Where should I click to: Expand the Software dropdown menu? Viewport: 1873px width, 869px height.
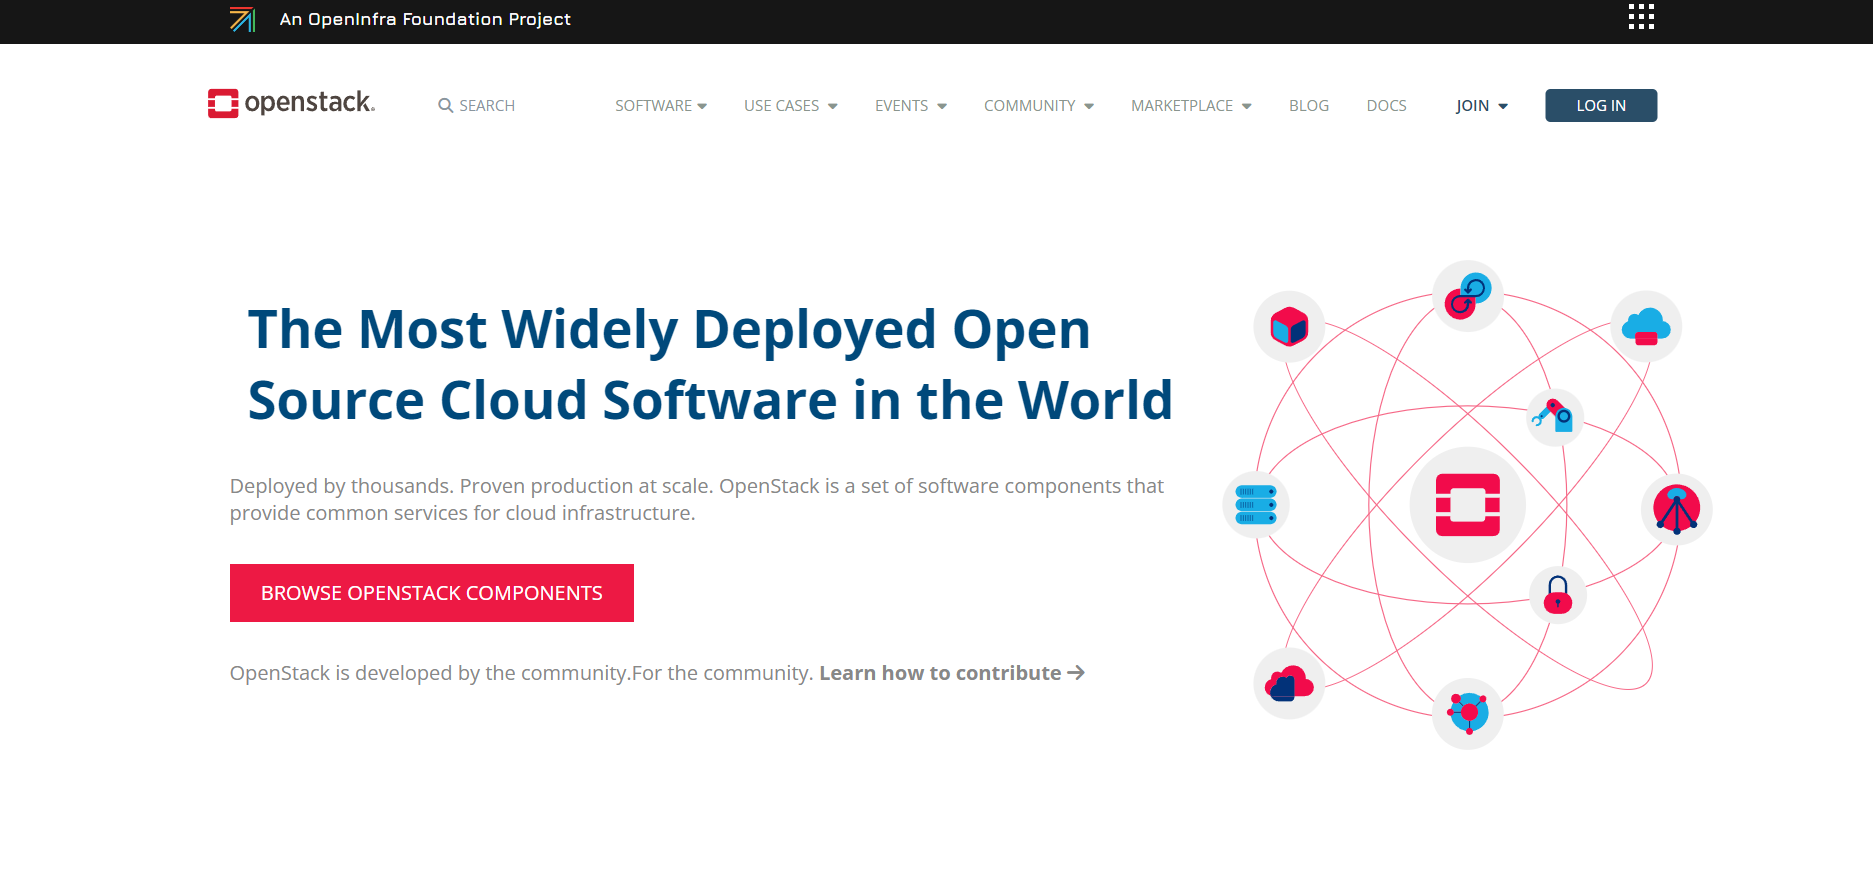point(661,105)
